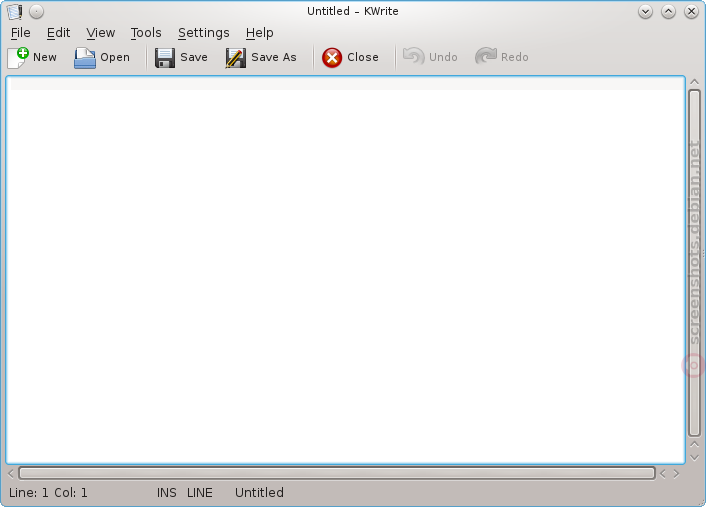Click the Line: 1 Col: 1 status text
The image size is (706, 507).
click(48, 493)
